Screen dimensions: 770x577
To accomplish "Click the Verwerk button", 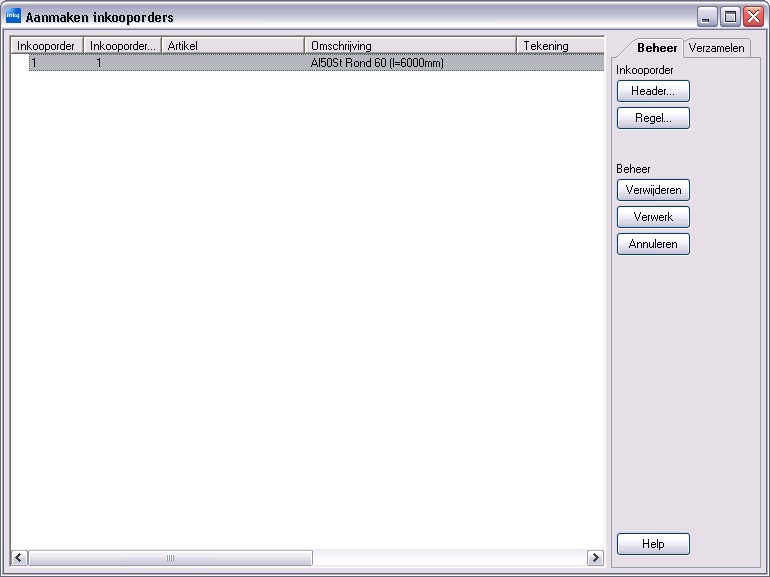I will (653, 217).
